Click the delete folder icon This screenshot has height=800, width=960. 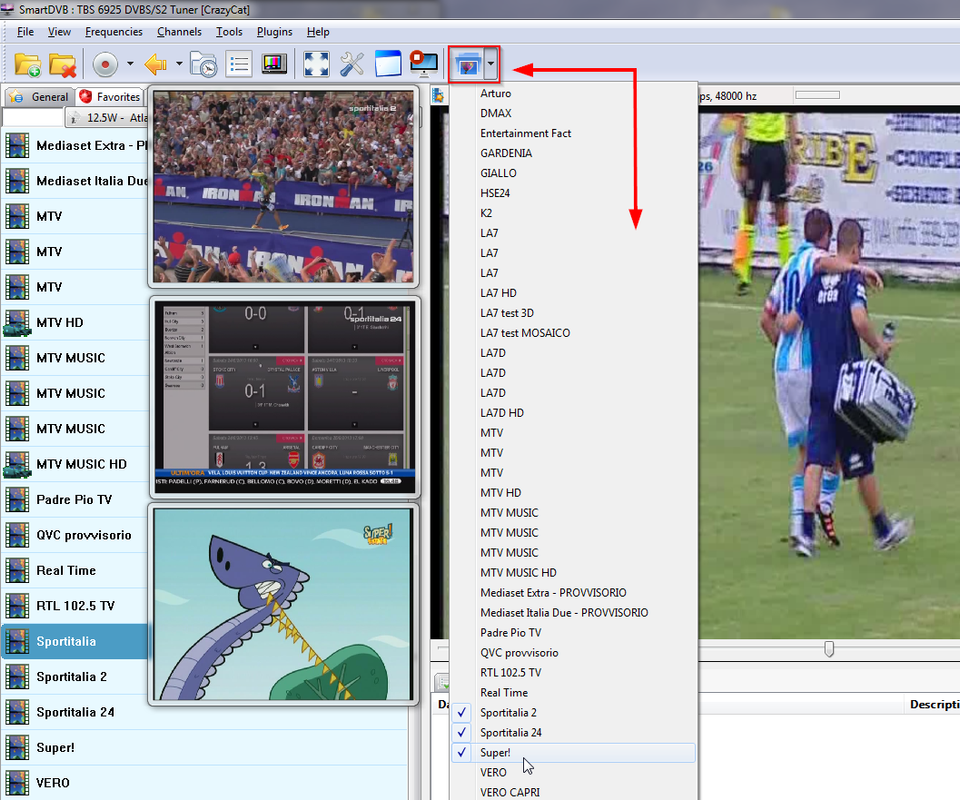coord(62,64)
